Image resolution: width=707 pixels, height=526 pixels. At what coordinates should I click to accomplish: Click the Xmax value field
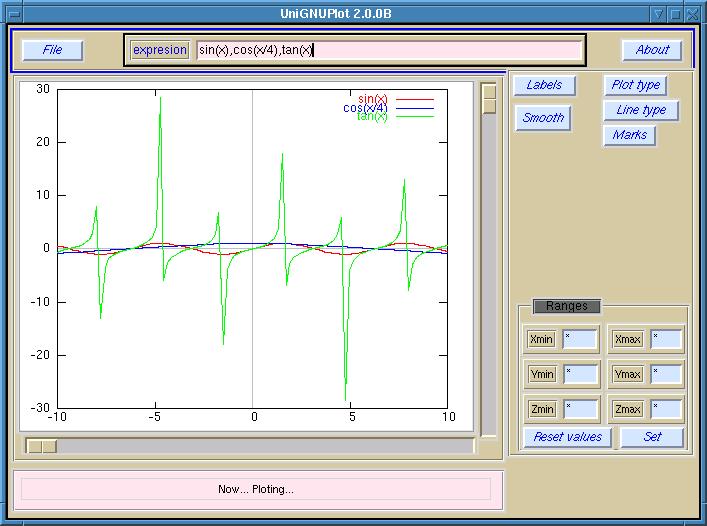click(666, 340)
